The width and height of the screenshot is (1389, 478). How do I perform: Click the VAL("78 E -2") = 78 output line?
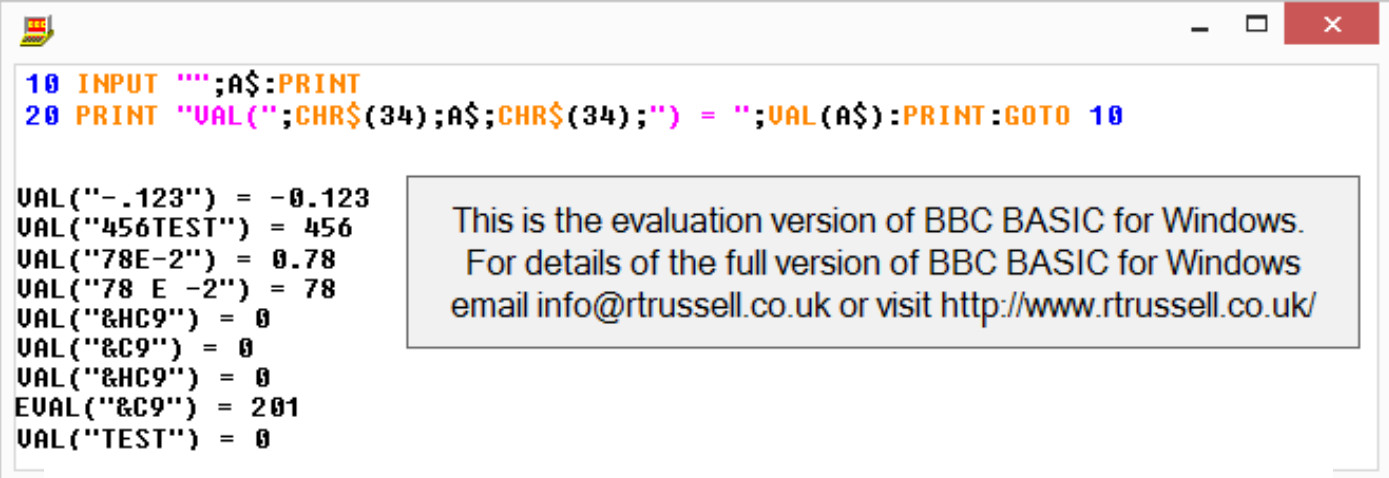[176, 290]
